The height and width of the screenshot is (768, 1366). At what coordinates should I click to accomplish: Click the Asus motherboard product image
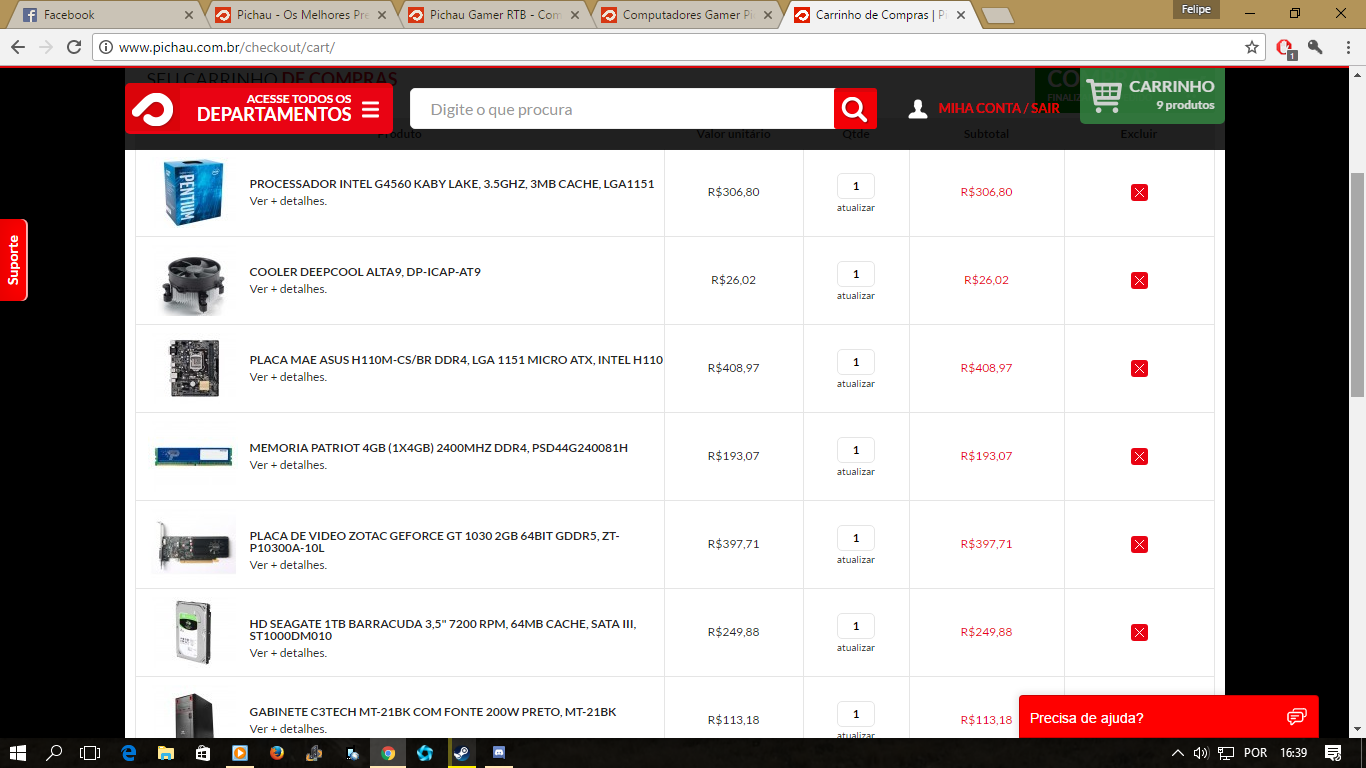click(194, 368)
